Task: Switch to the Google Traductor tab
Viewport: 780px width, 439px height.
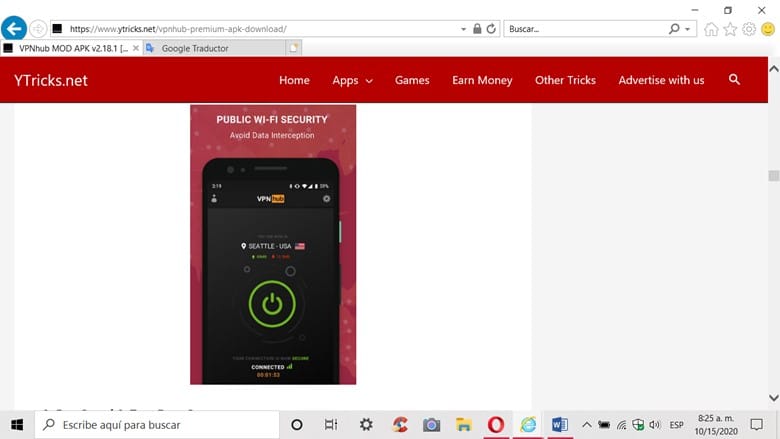Action: (x=214, y=48)
